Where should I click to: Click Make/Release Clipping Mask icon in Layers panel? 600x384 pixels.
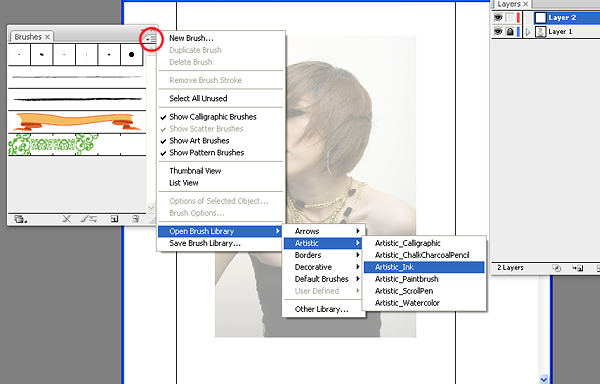point(556,268)
